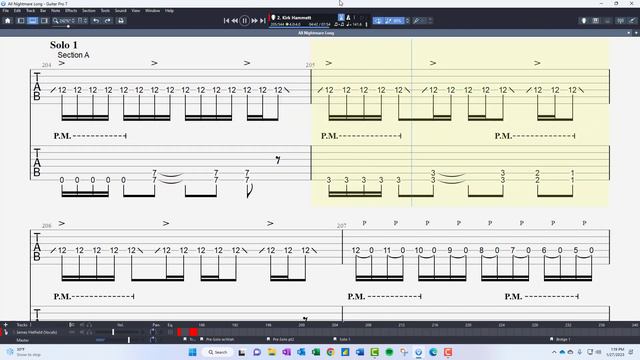Viewport: 640px width, 360px height.
Task: Open the File menu
Action: (x=6, y=11)
